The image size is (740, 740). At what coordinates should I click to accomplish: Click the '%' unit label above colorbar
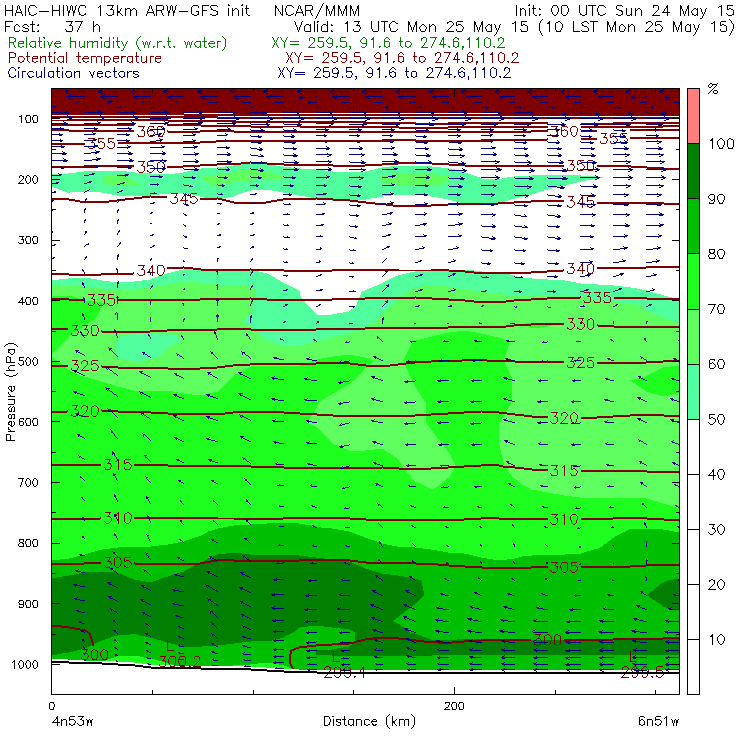point(713,89)
